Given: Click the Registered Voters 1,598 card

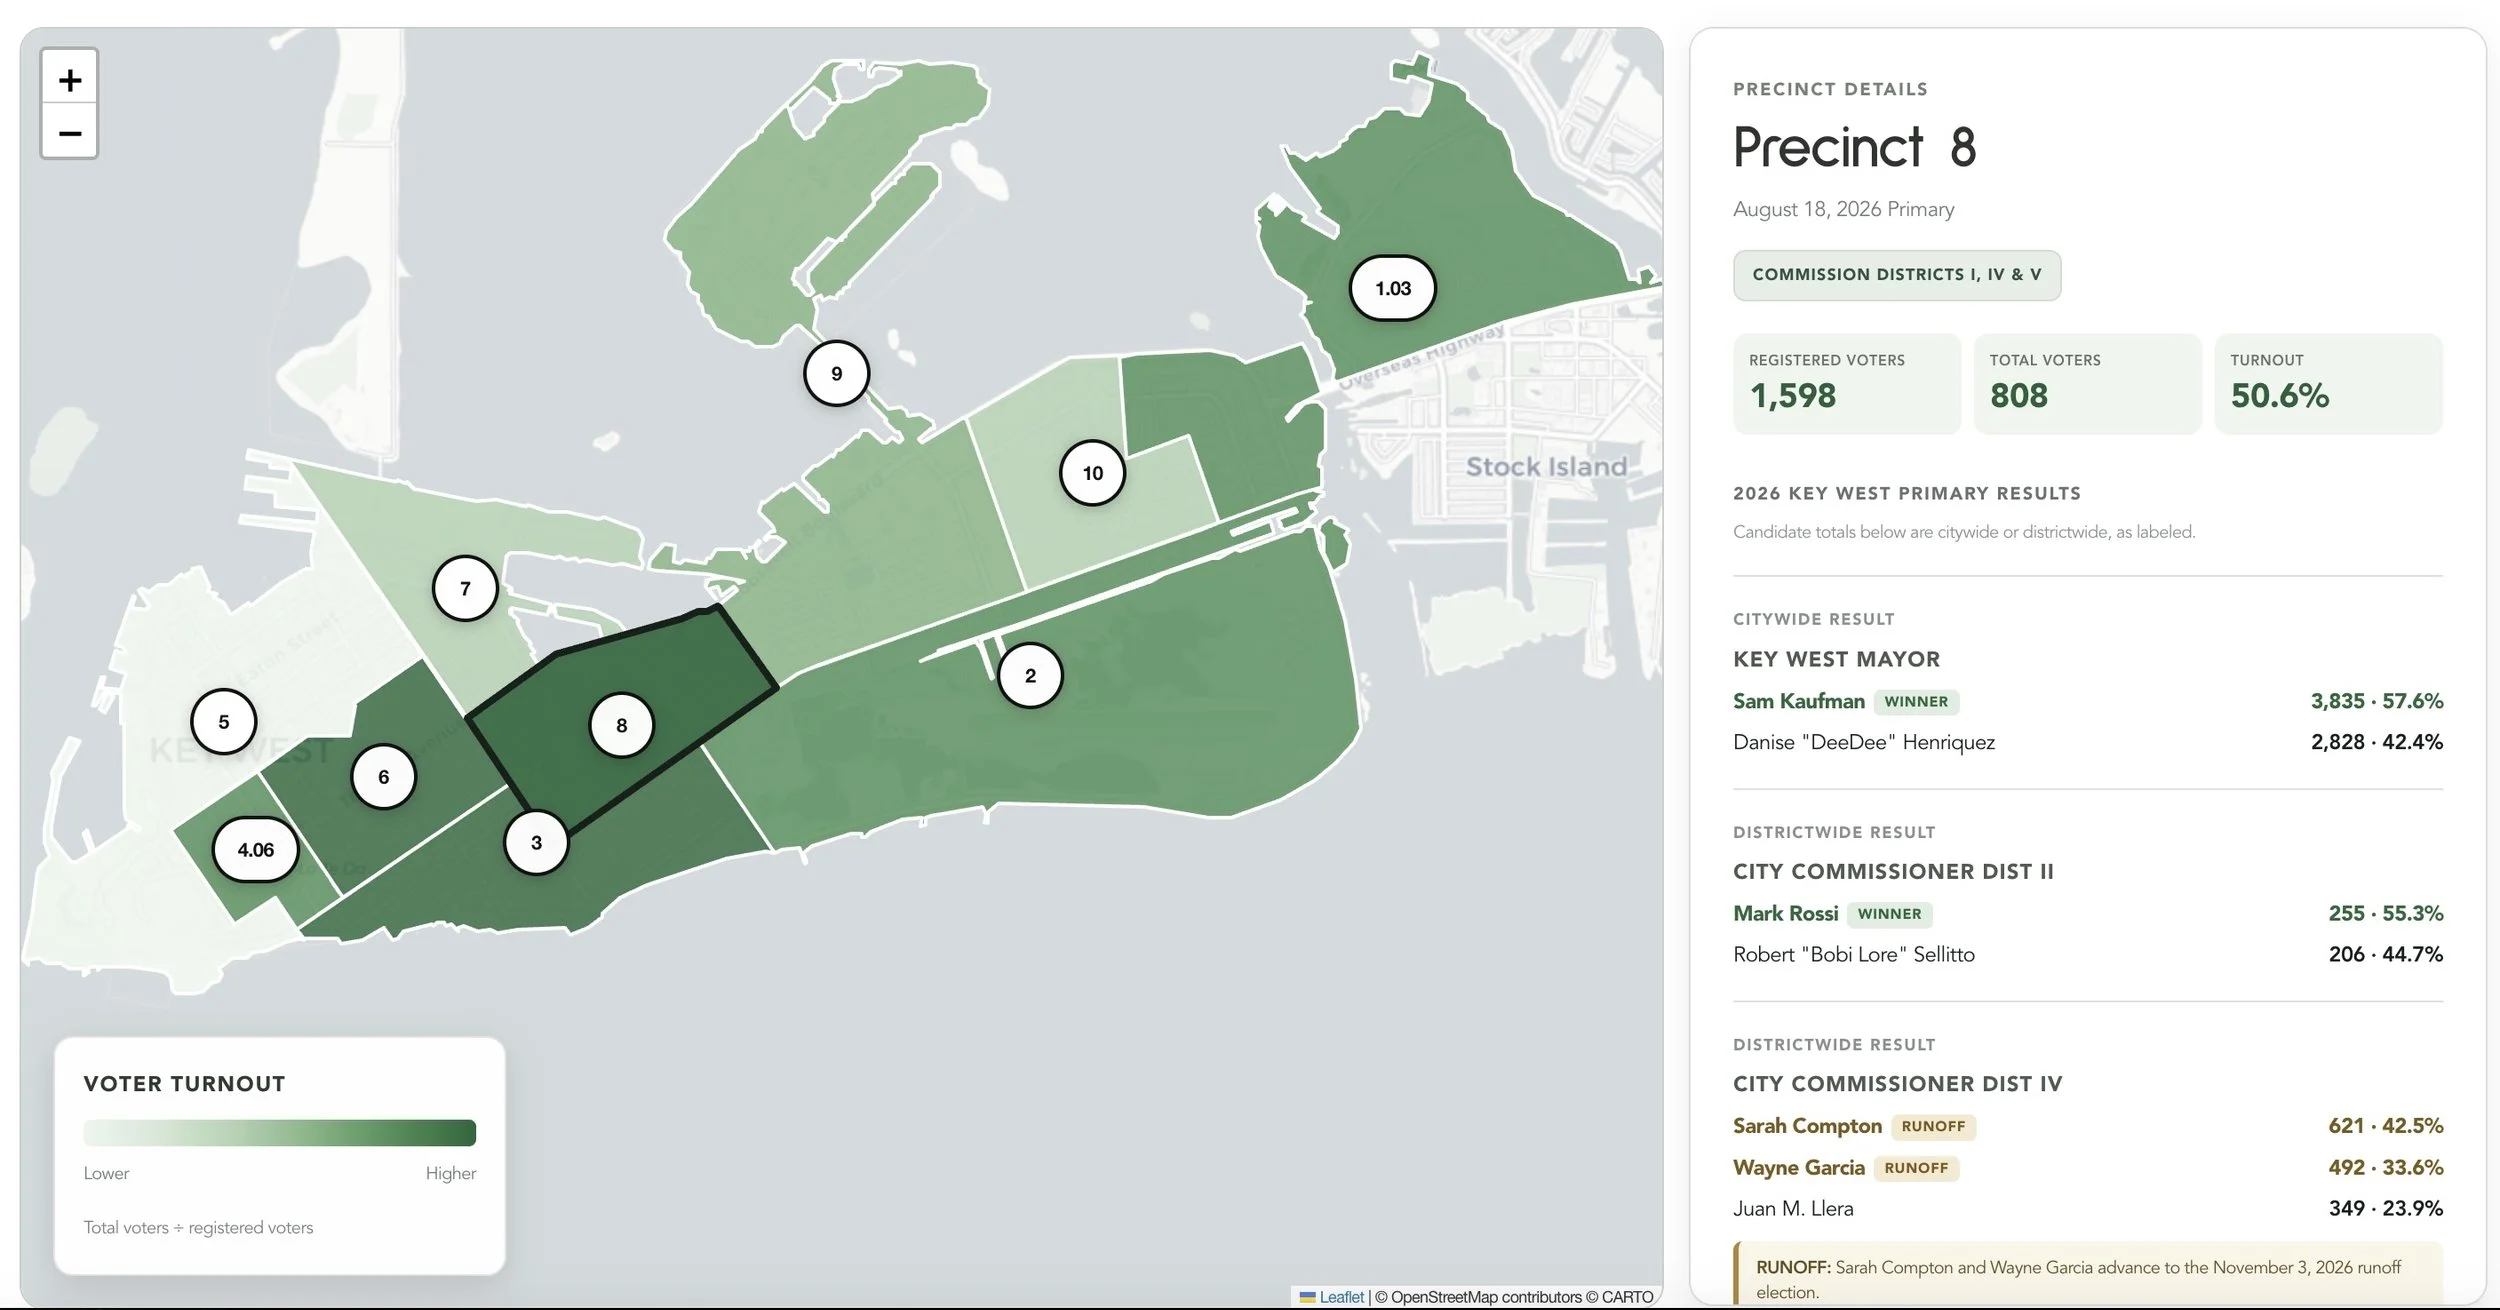Looking at the screenshot, I should click(1847, 384).
